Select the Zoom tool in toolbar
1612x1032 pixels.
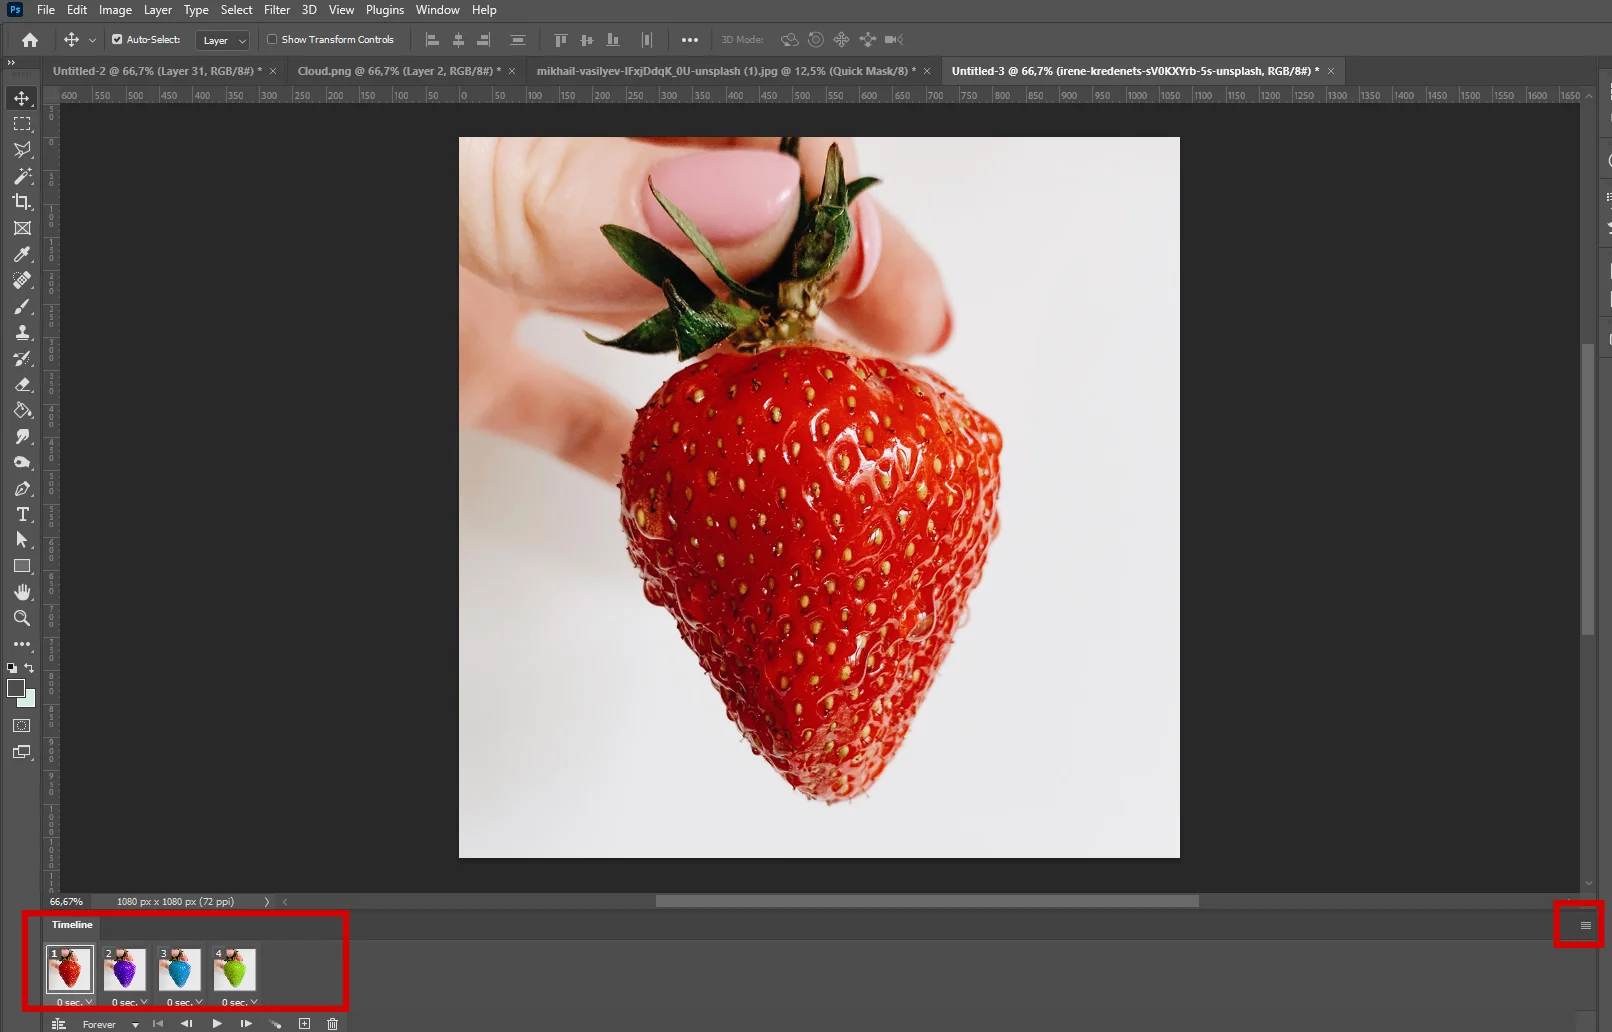pos(22,618)
